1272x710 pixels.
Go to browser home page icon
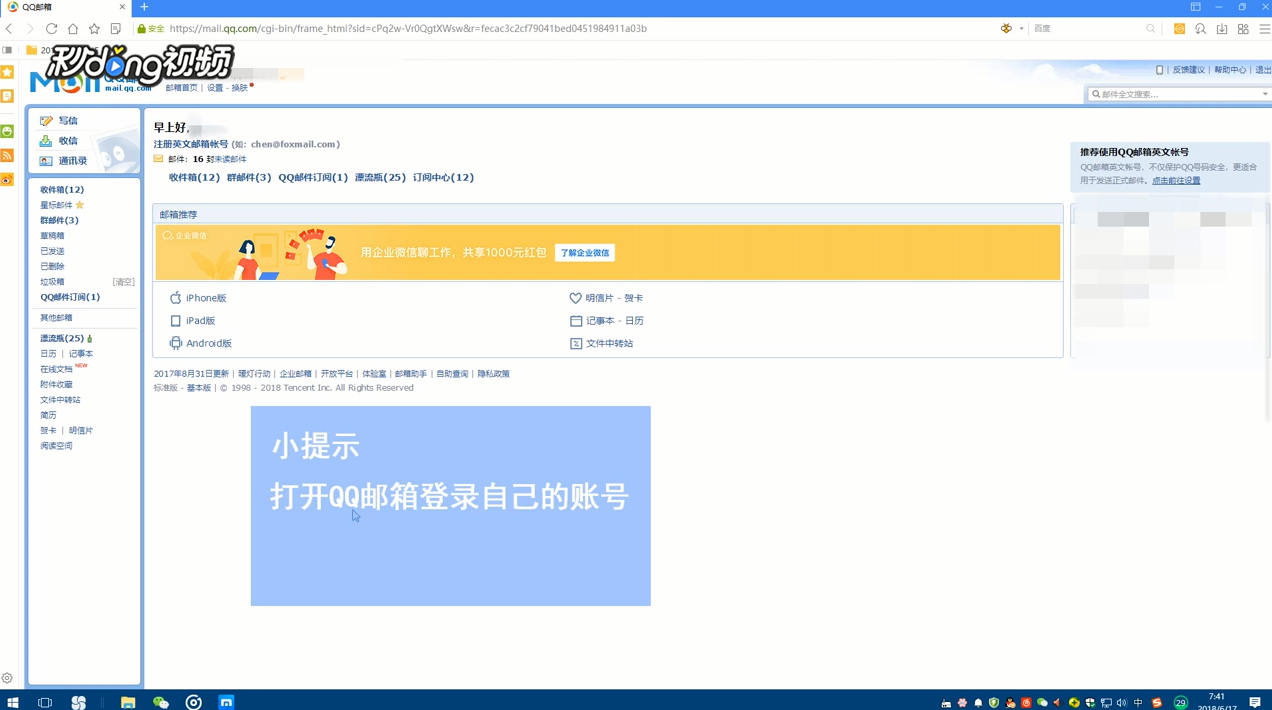click(x=73, y=29)
